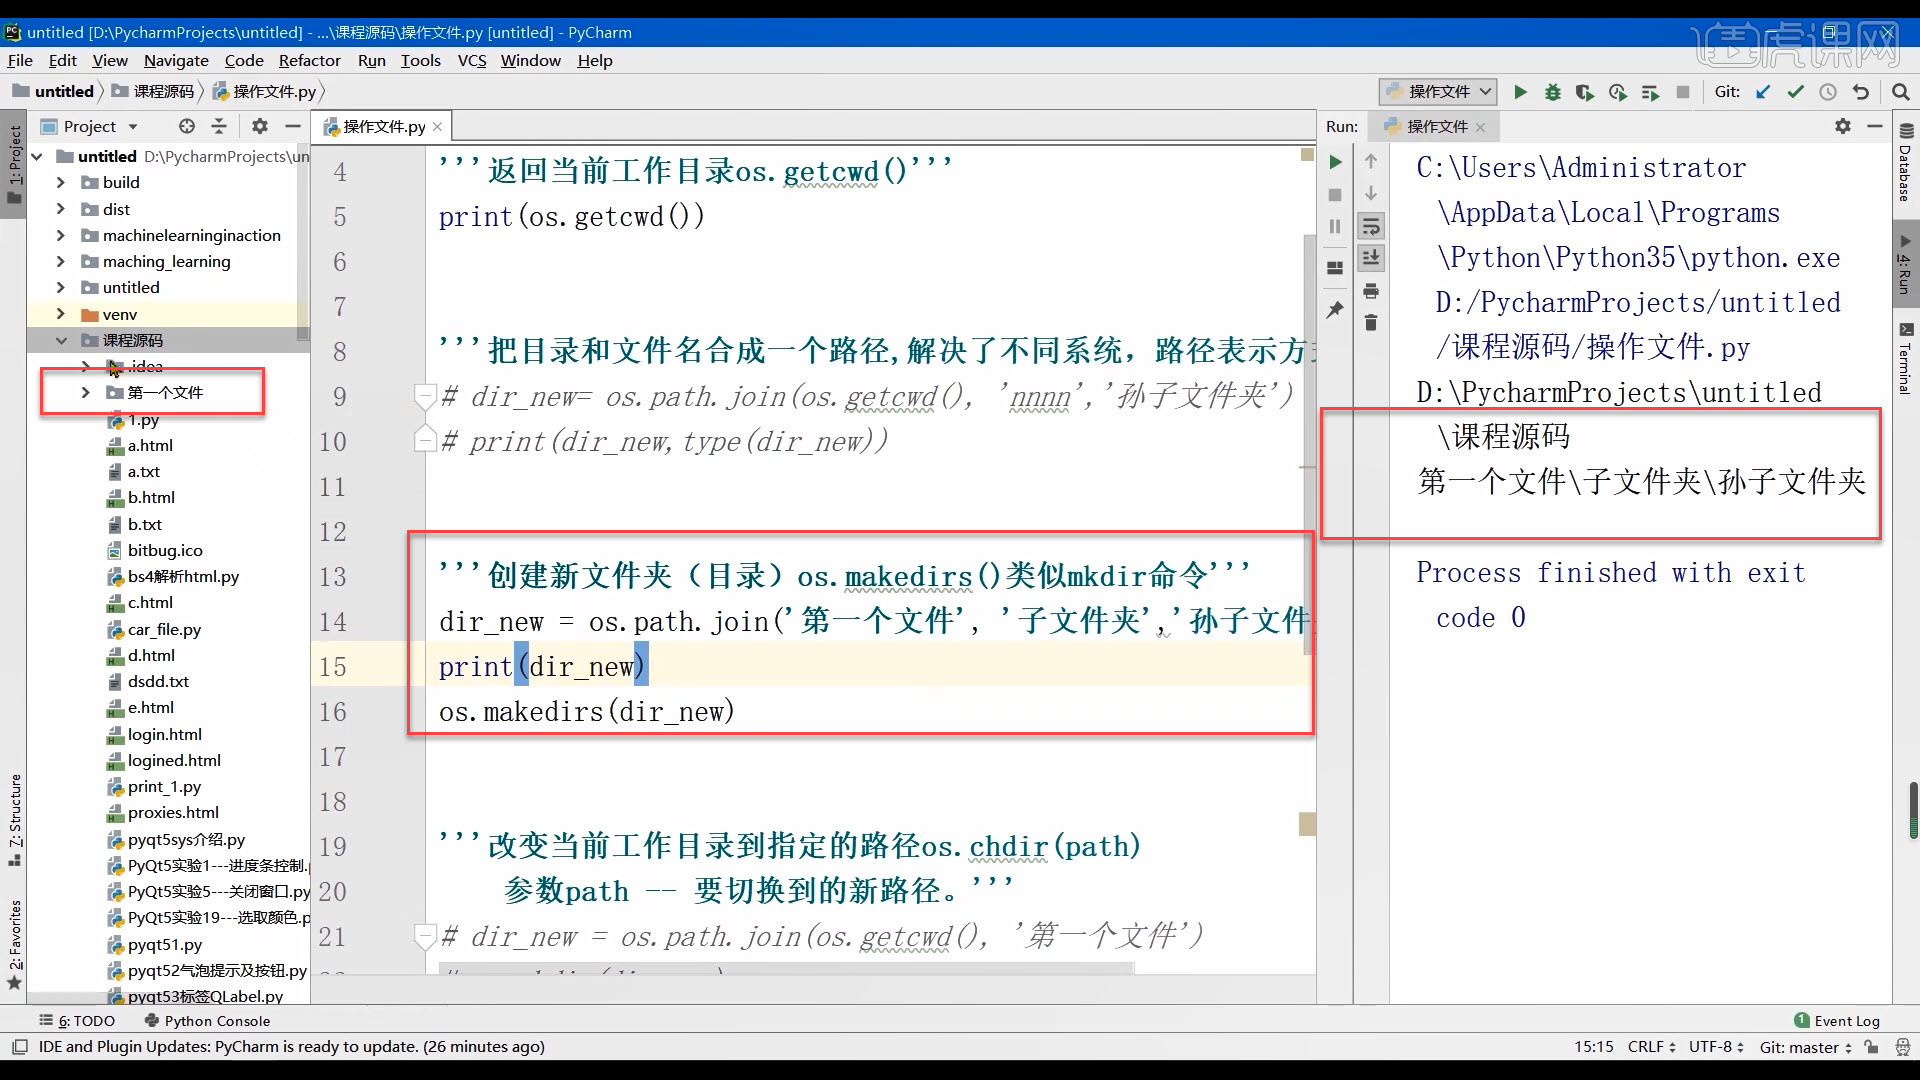
Task: Rerun the program in the Run panel
Action: [1335, 161]
